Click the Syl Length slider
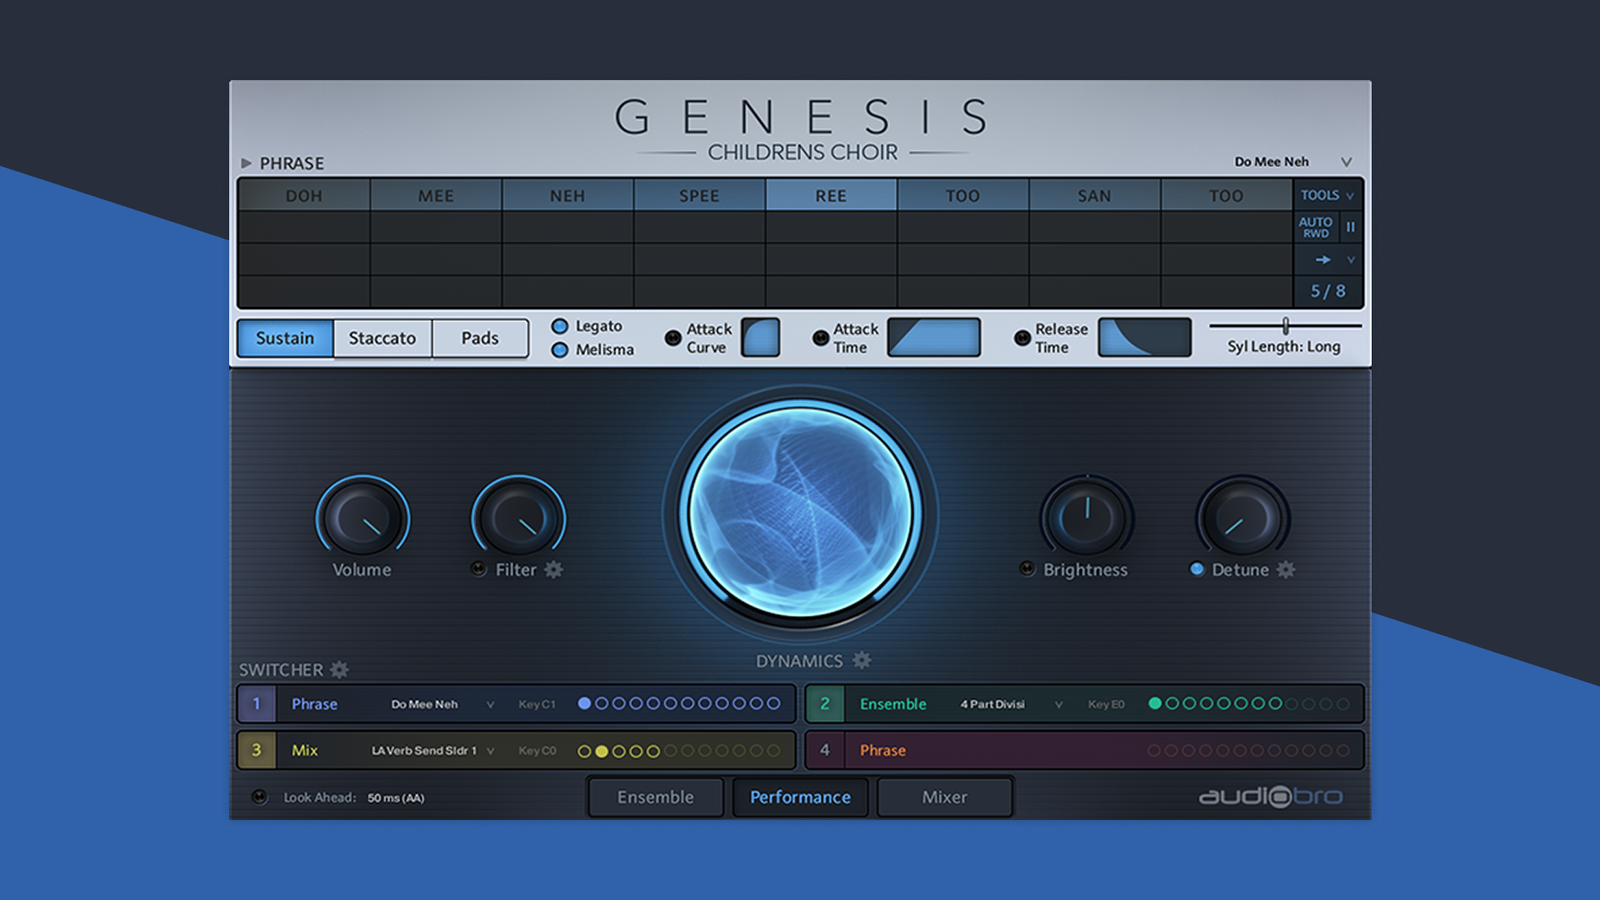 coord(1285,325)
